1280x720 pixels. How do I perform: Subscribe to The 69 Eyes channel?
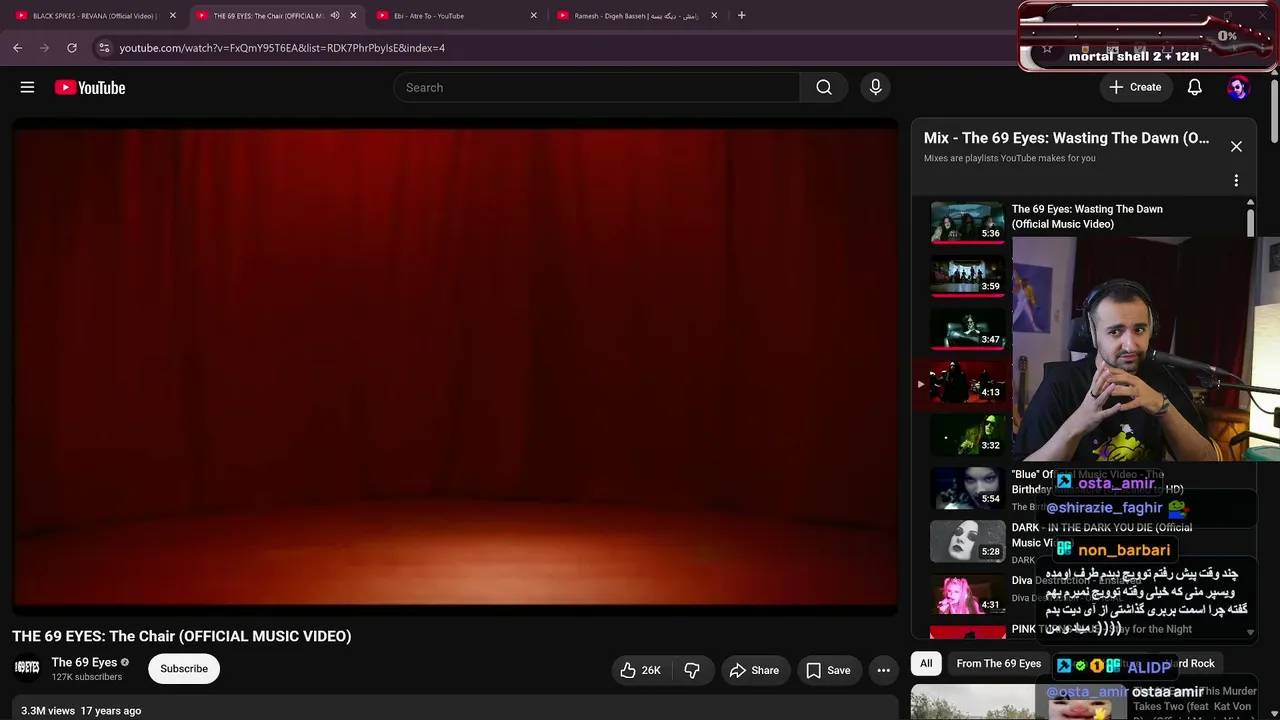(184, 669)
